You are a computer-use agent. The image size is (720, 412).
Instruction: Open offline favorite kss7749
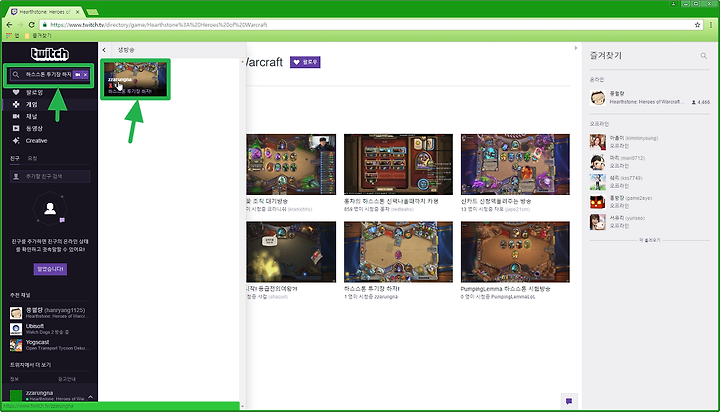point(650,182)
